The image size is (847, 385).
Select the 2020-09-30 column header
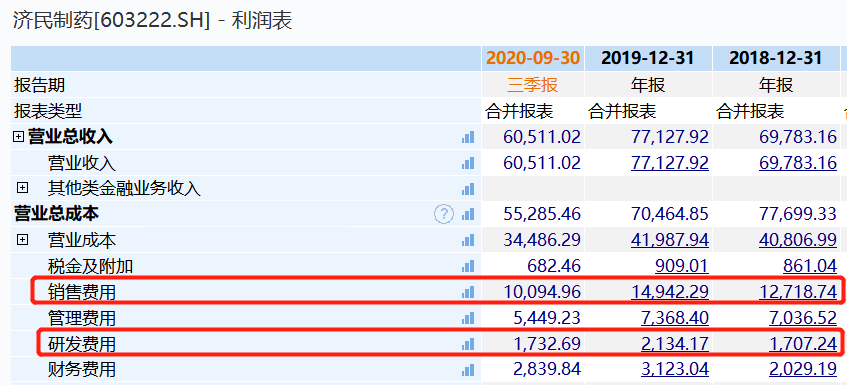tap(533, 58)
